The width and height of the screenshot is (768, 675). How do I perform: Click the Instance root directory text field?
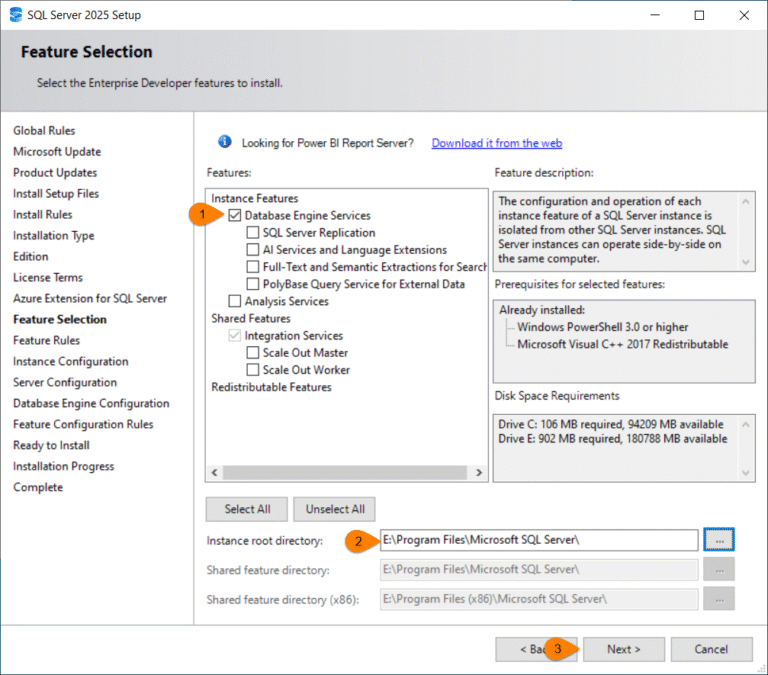pos(539,540)
